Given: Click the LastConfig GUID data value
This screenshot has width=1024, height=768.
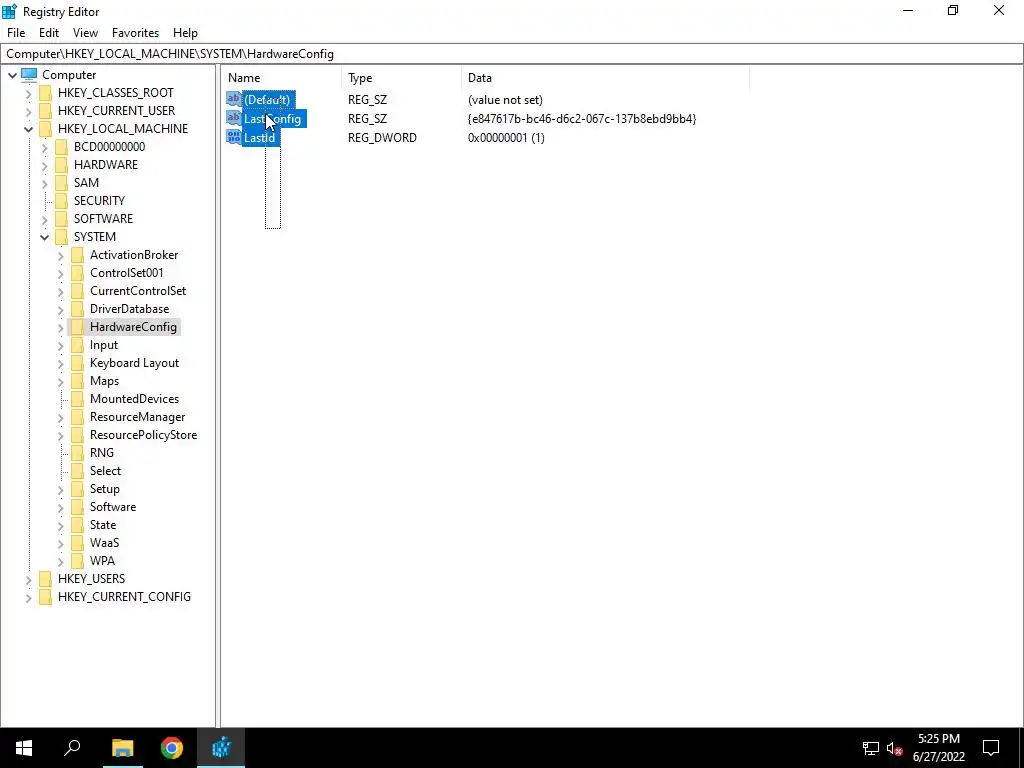Looking at the screenshot, I should (582, 119).
